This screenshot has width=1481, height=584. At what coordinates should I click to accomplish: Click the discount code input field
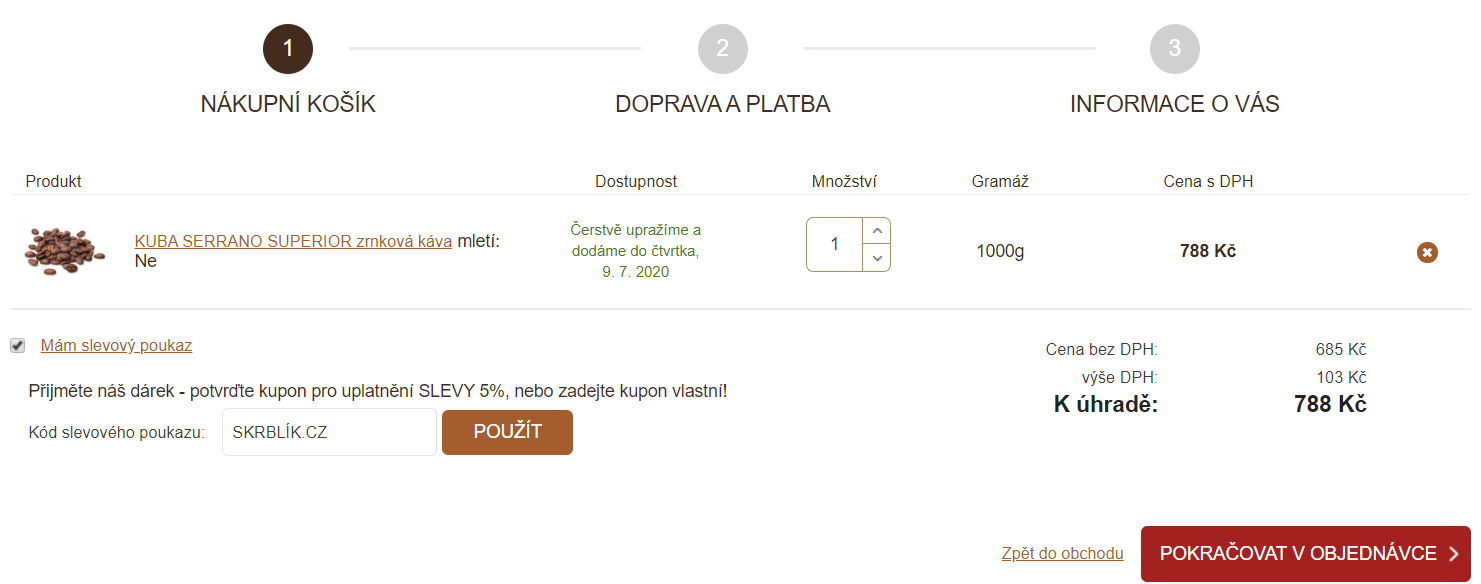(x=329, y=432)
